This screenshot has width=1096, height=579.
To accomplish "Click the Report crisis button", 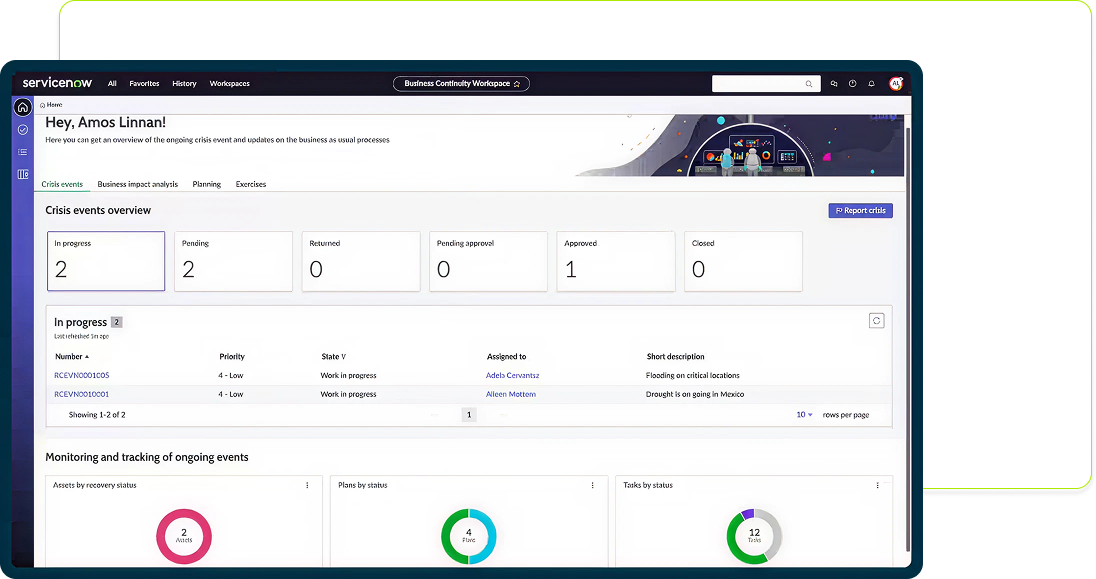I will (x=860, y=211).
